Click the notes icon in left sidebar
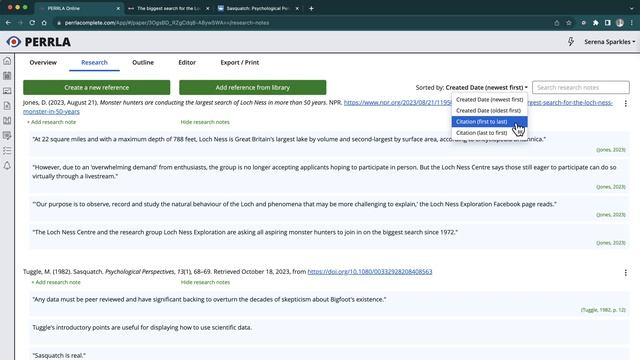This screenshot has width=640, height=360. [7, 136]
